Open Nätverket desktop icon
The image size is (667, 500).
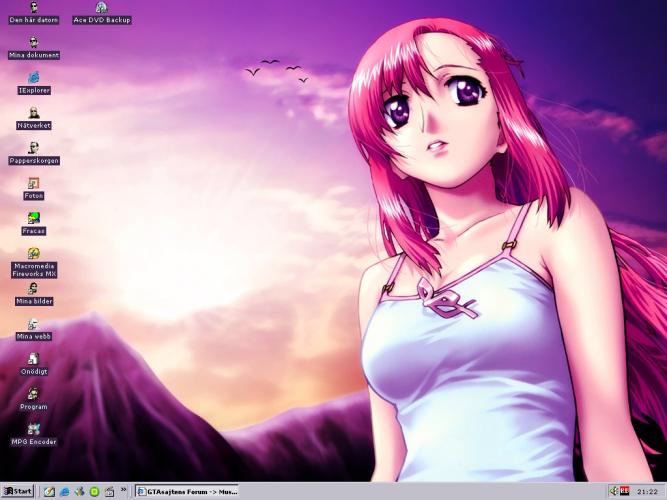(33, 114)
